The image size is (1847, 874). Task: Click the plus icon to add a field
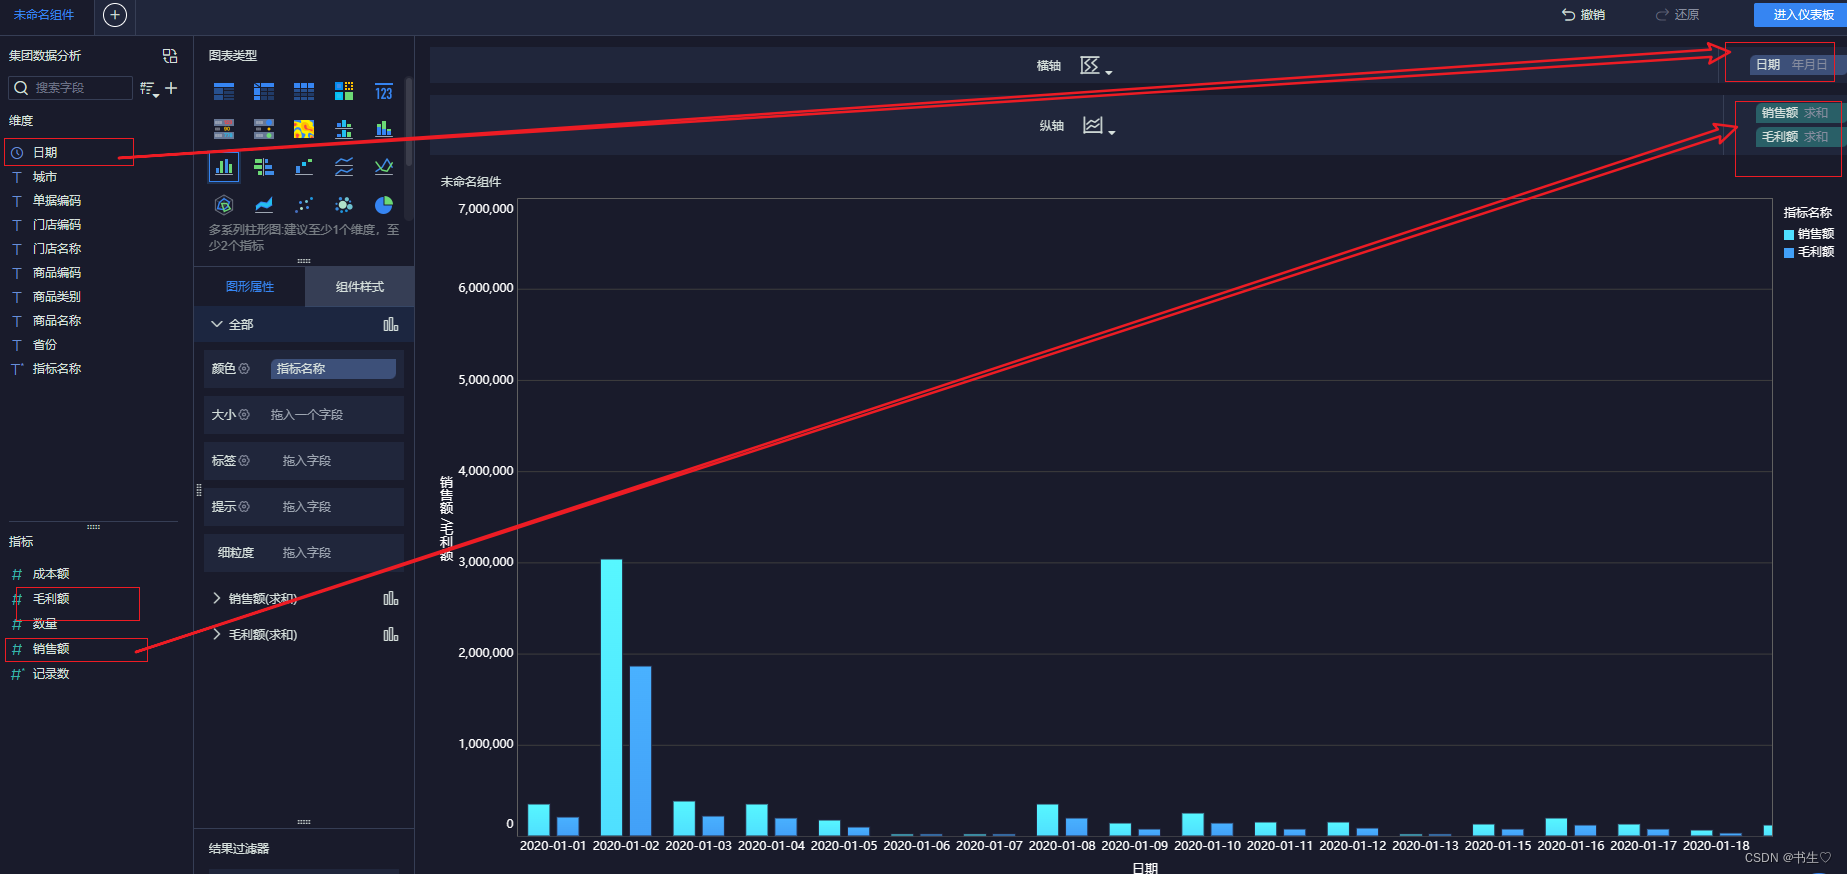point(171,88)
